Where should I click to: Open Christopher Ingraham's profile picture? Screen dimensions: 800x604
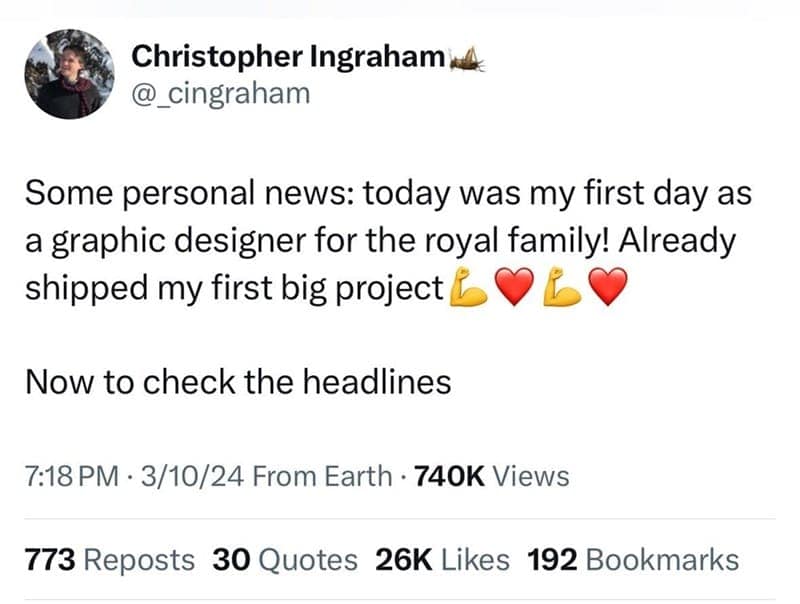click(68, 74)
